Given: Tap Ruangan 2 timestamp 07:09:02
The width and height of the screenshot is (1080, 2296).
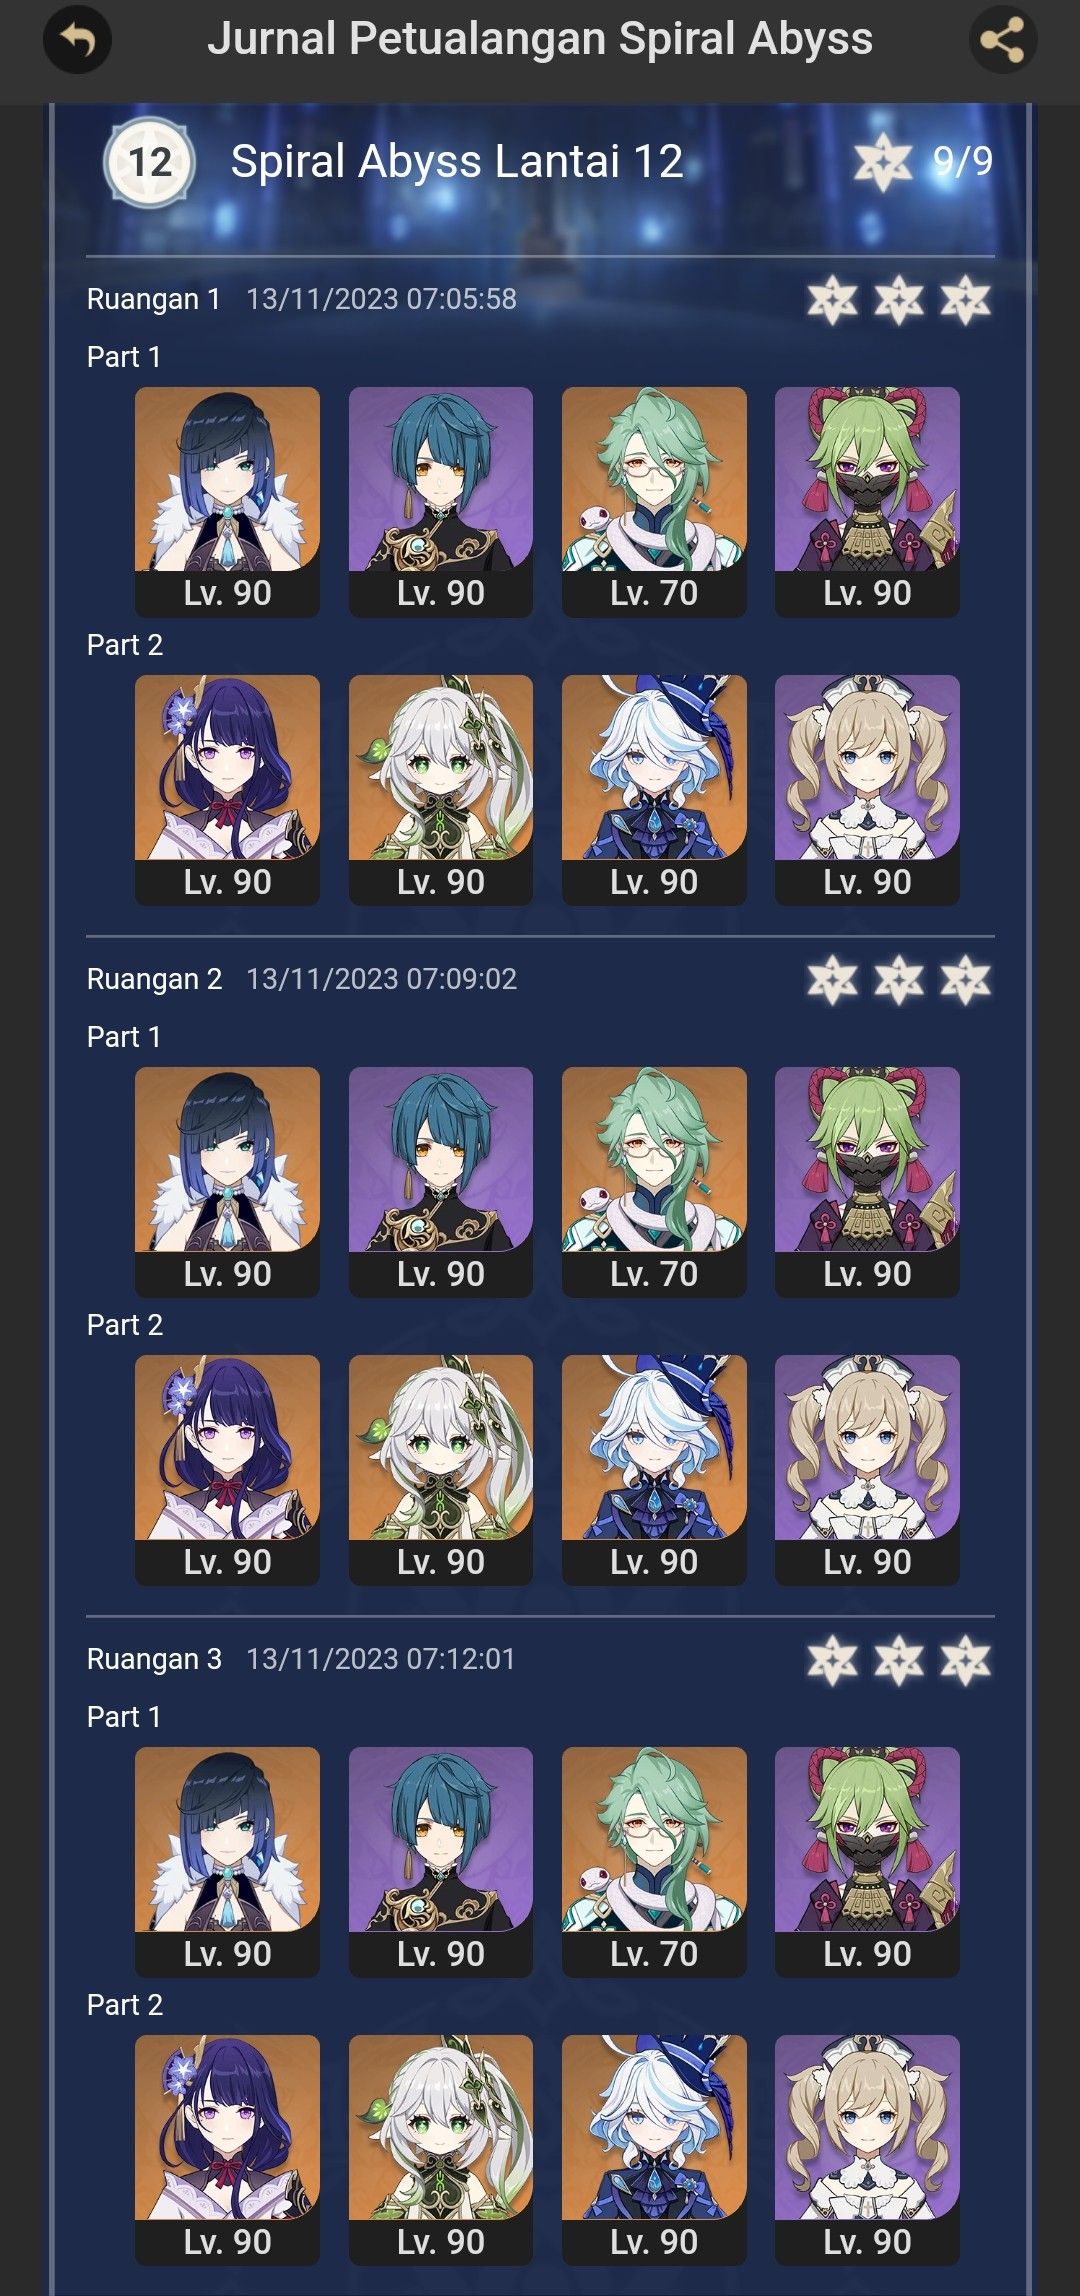Looking at the screenshot, I should (381, 979).
